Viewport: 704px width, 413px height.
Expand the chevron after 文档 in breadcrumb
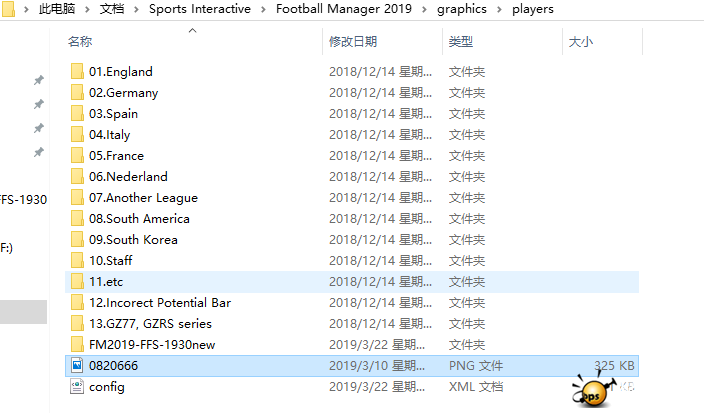[137, 9]
